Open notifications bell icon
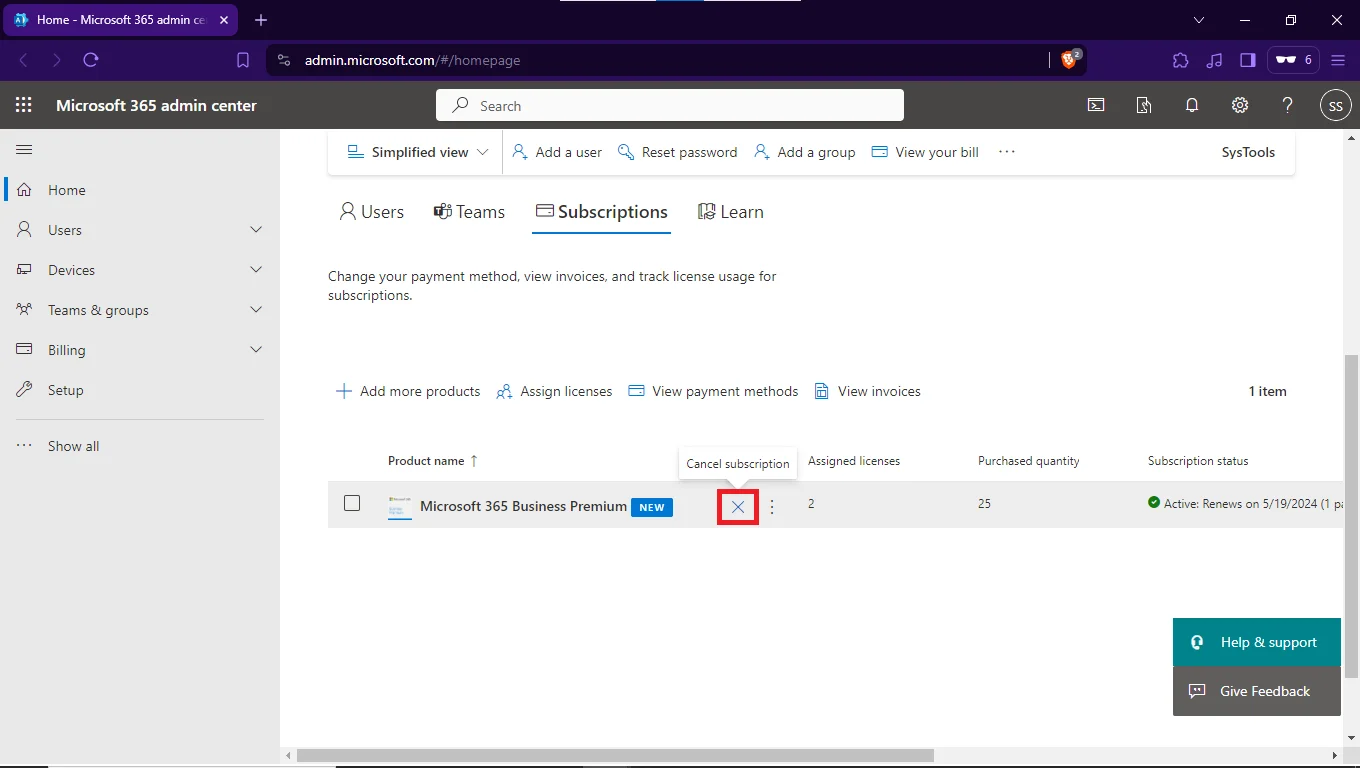Screen dimensions: 1360x768 [1192, 105]
